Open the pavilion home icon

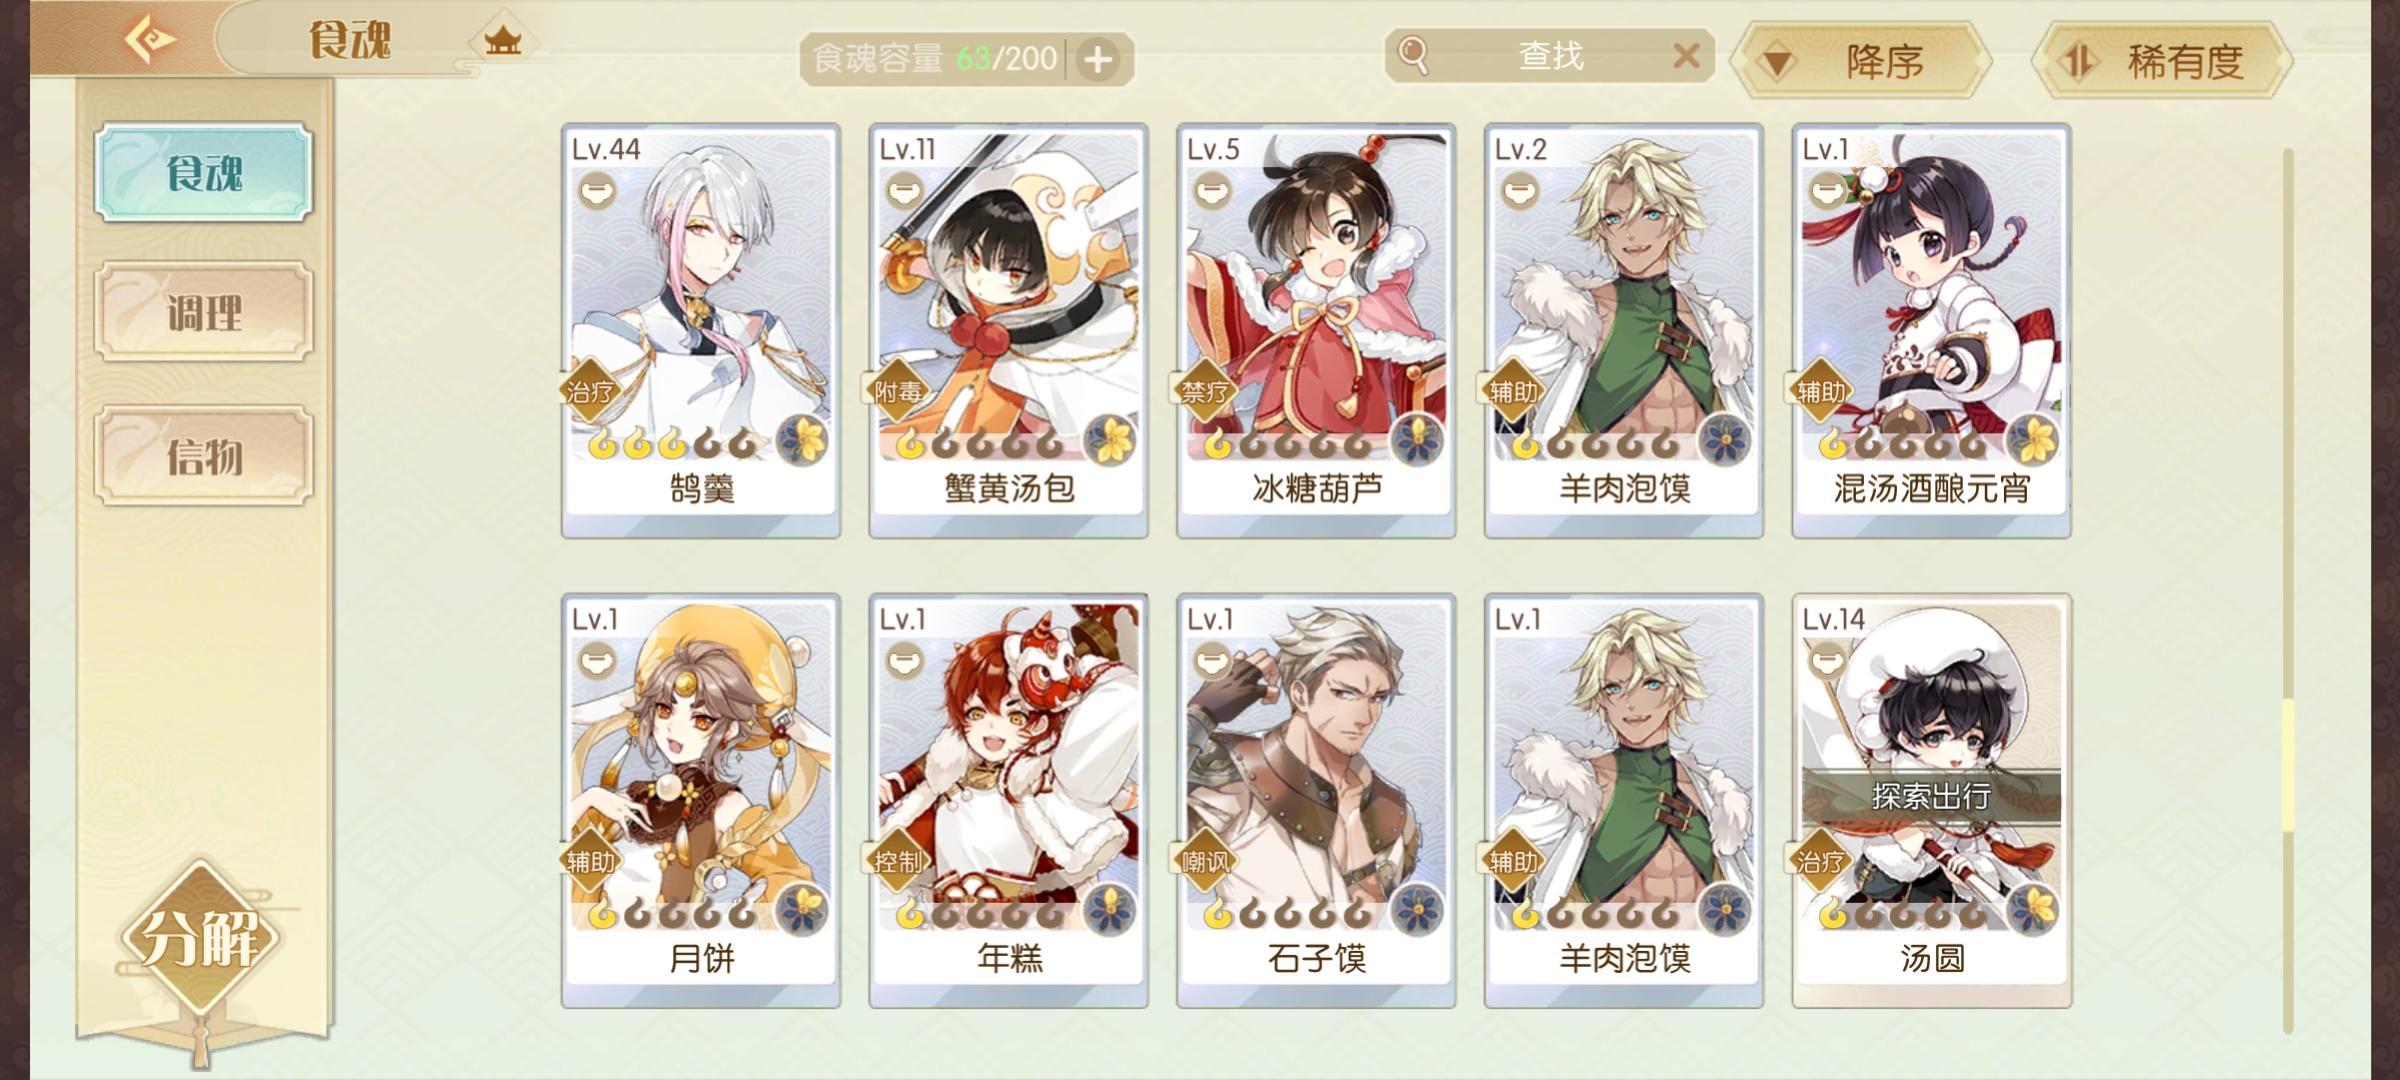pos(503,41)
